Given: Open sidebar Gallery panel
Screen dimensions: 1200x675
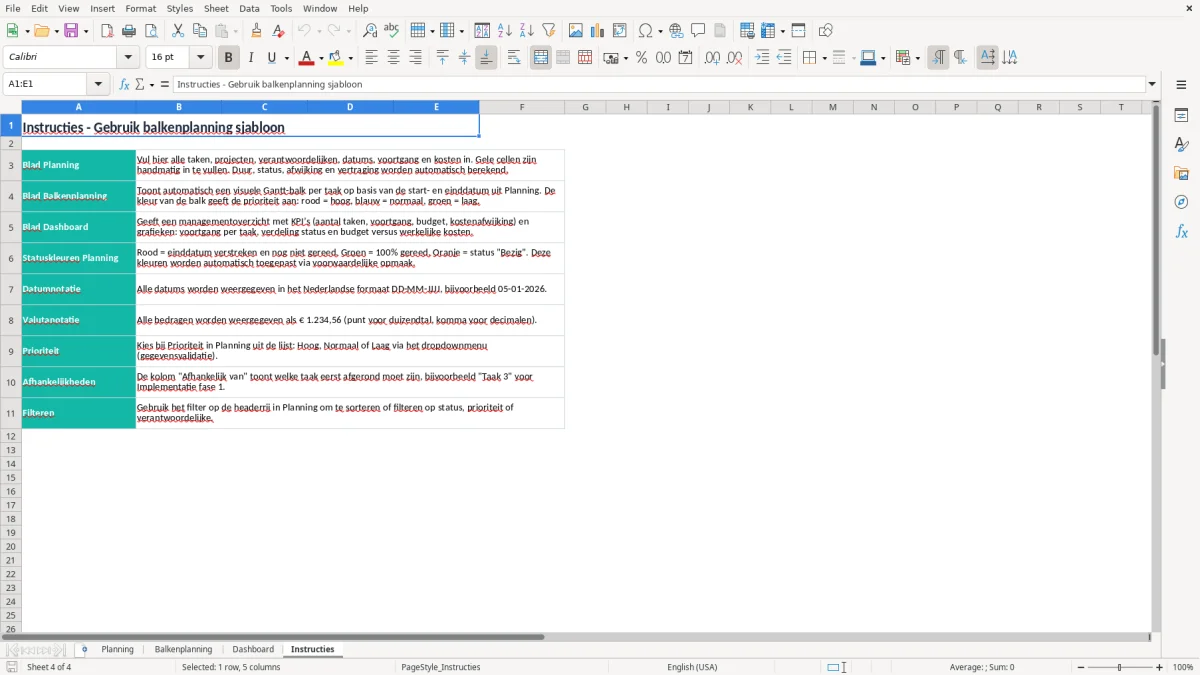Looking at the screenshot, I should coord(1181,174).
